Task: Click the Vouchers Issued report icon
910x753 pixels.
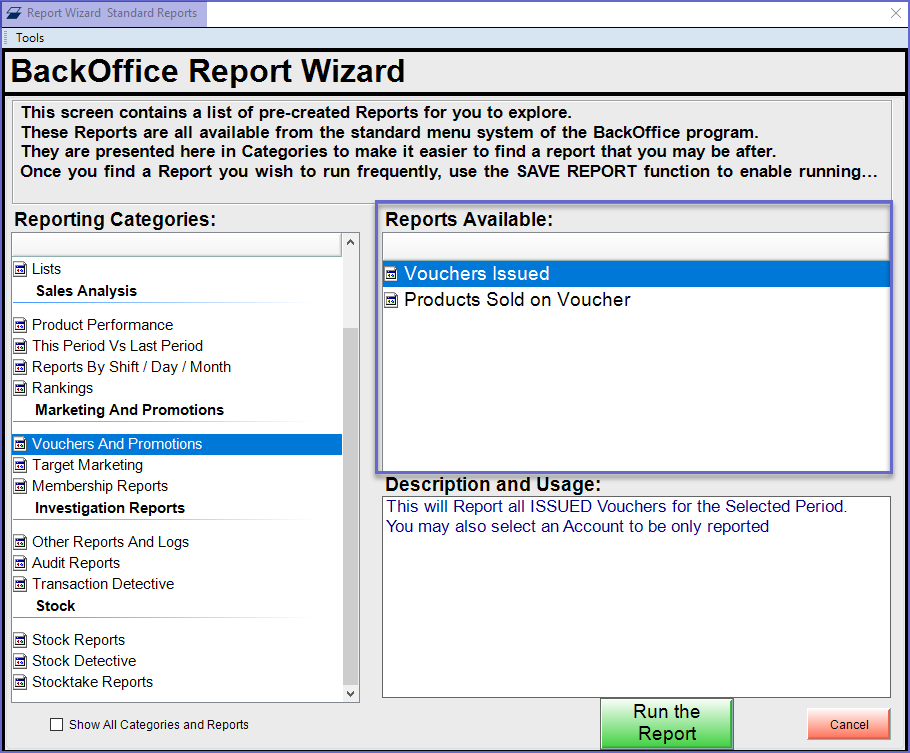Action: [x=392, y=274]
